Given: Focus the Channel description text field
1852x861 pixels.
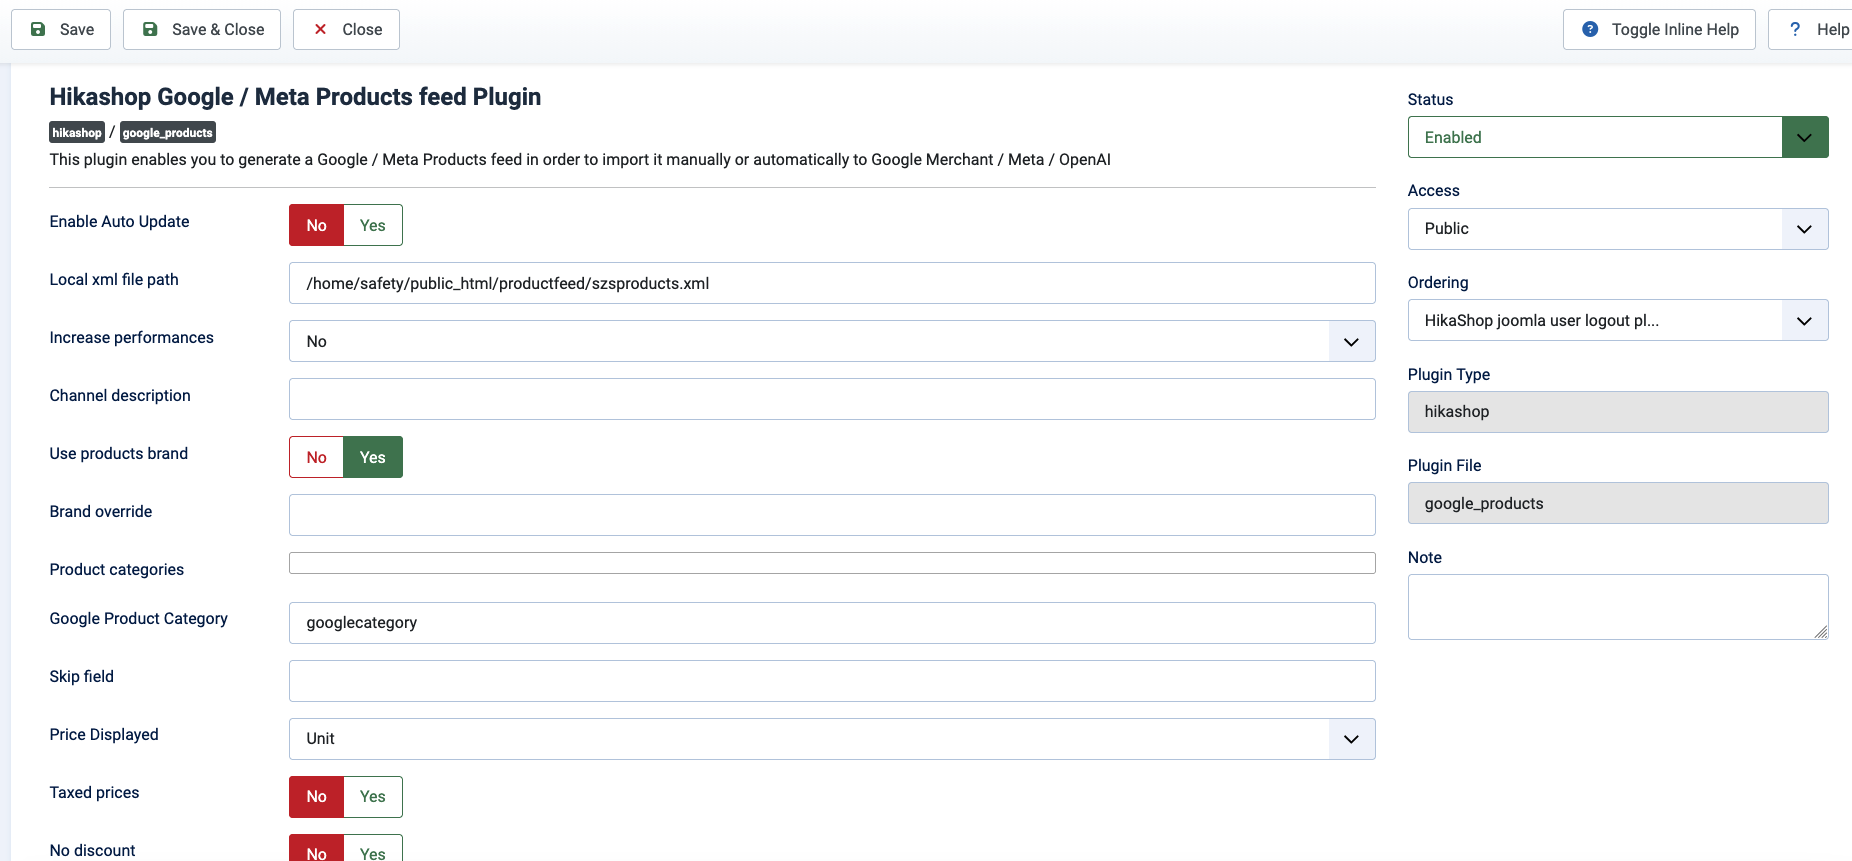Looking at the screenshot, I should coord(831,400).
